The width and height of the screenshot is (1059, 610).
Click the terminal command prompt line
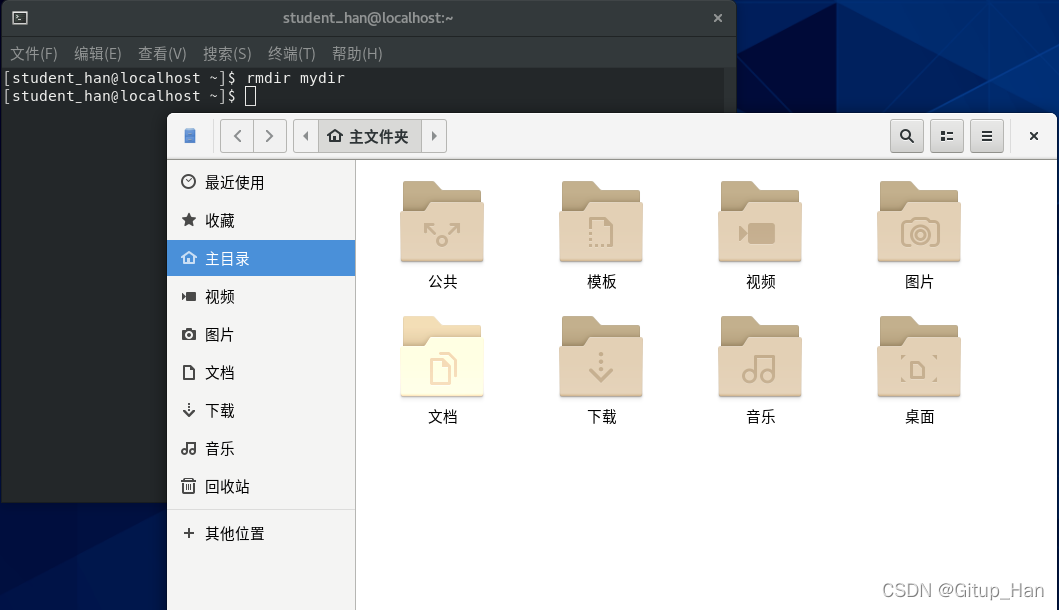[130, 96]
